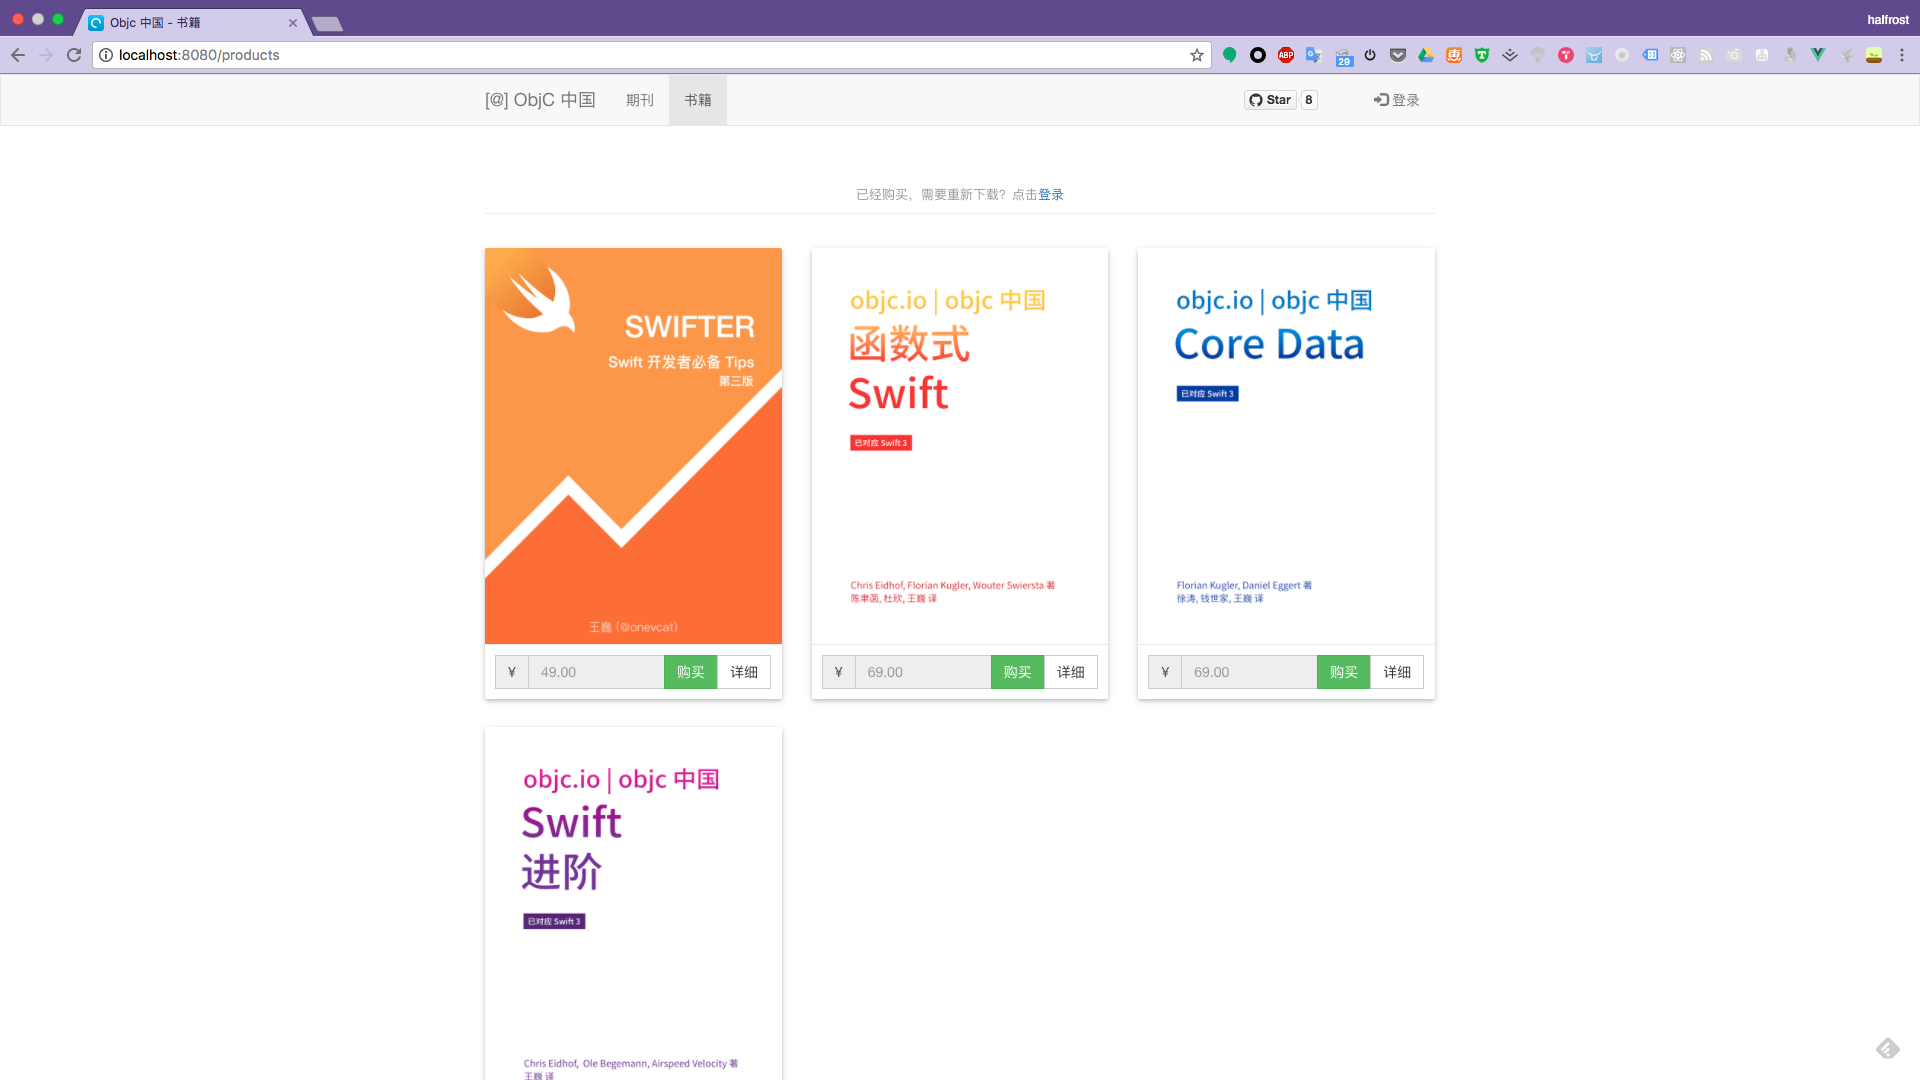Click the GitHub Star button
1920x1080 pixels.
(x=1270, y=100)
